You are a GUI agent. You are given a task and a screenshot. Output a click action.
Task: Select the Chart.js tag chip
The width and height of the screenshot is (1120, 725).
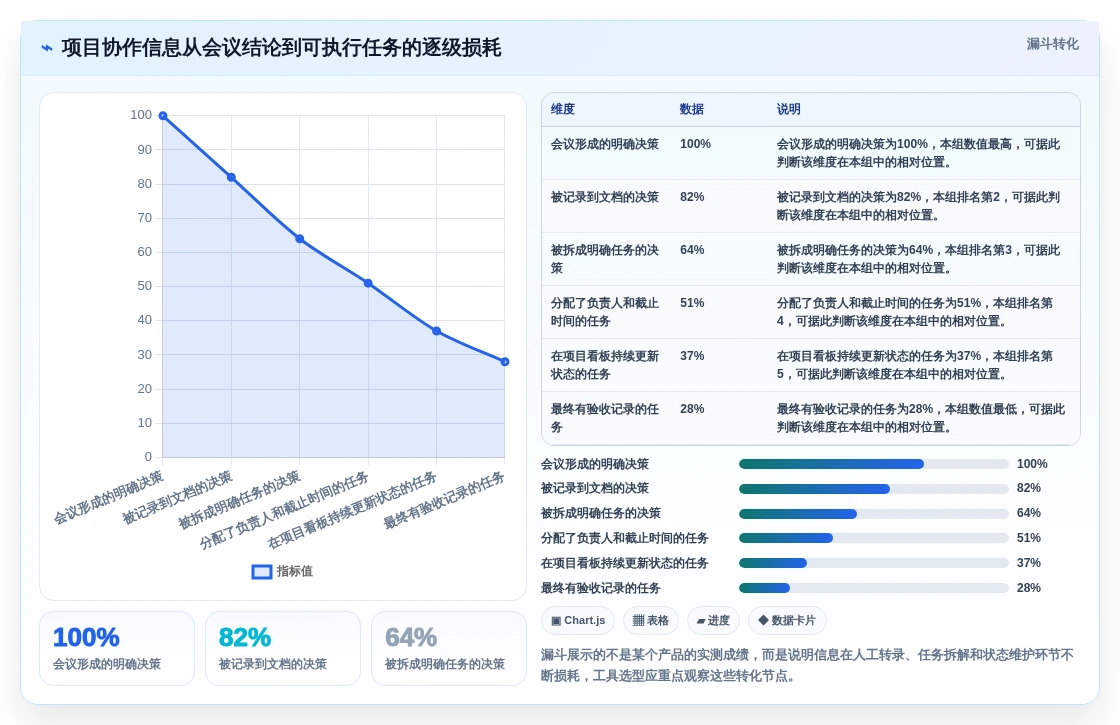pyautogui.click(x=579, y=620)
